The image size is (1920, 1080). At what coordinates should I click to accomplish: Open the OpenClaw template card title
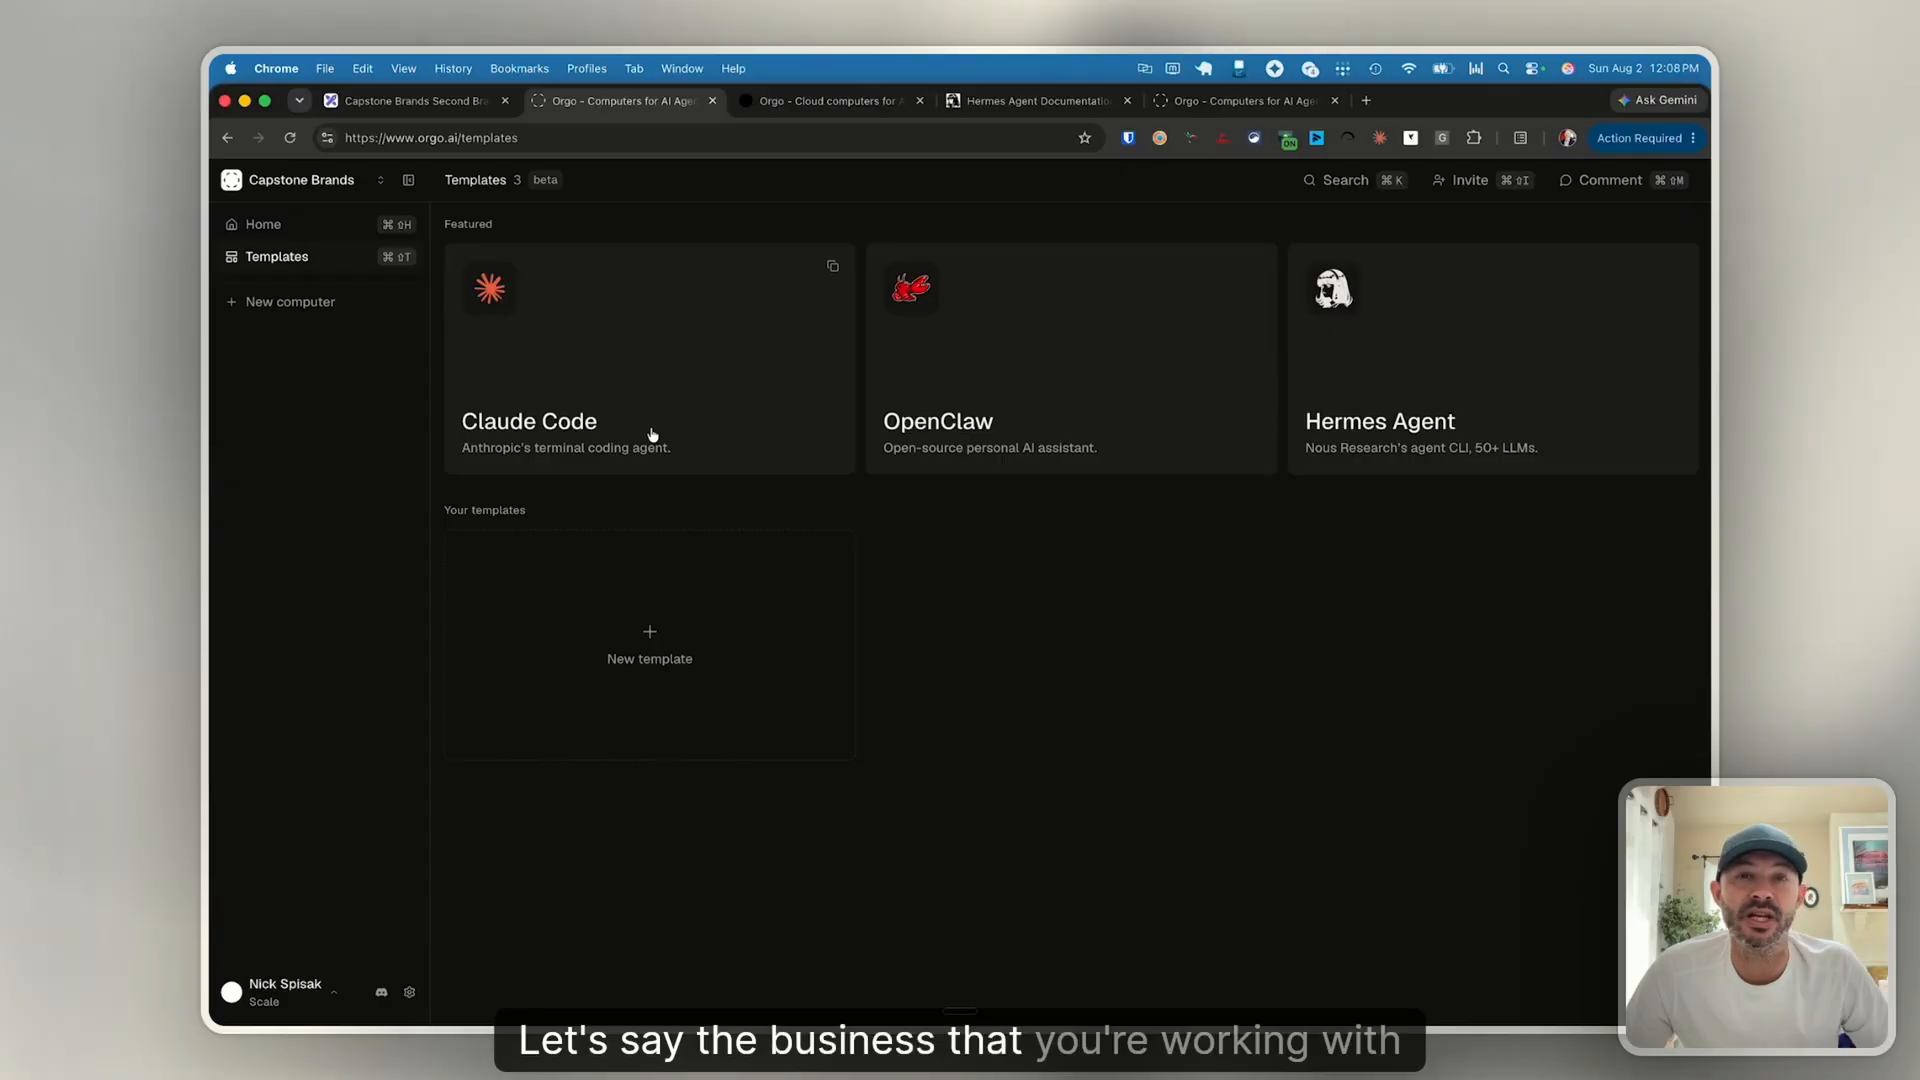(938, 421)
